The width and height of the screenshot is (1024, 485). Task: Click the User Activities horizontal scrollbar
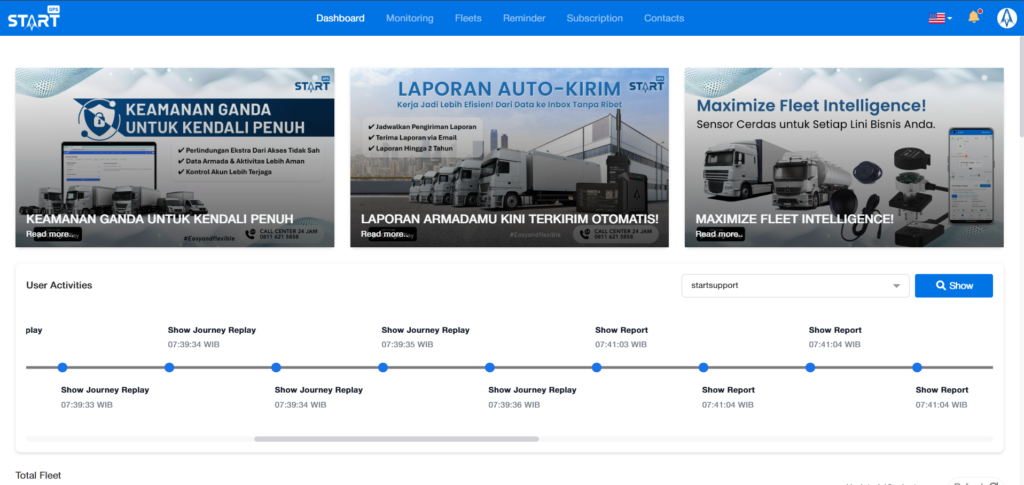tap(396, 438)
